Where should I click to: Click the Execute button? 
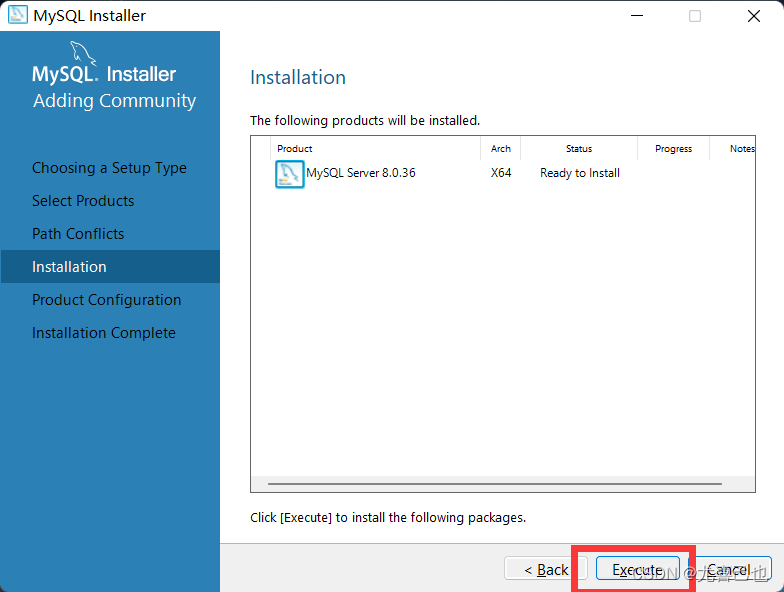pyautogui.click(x=638, y=569)
